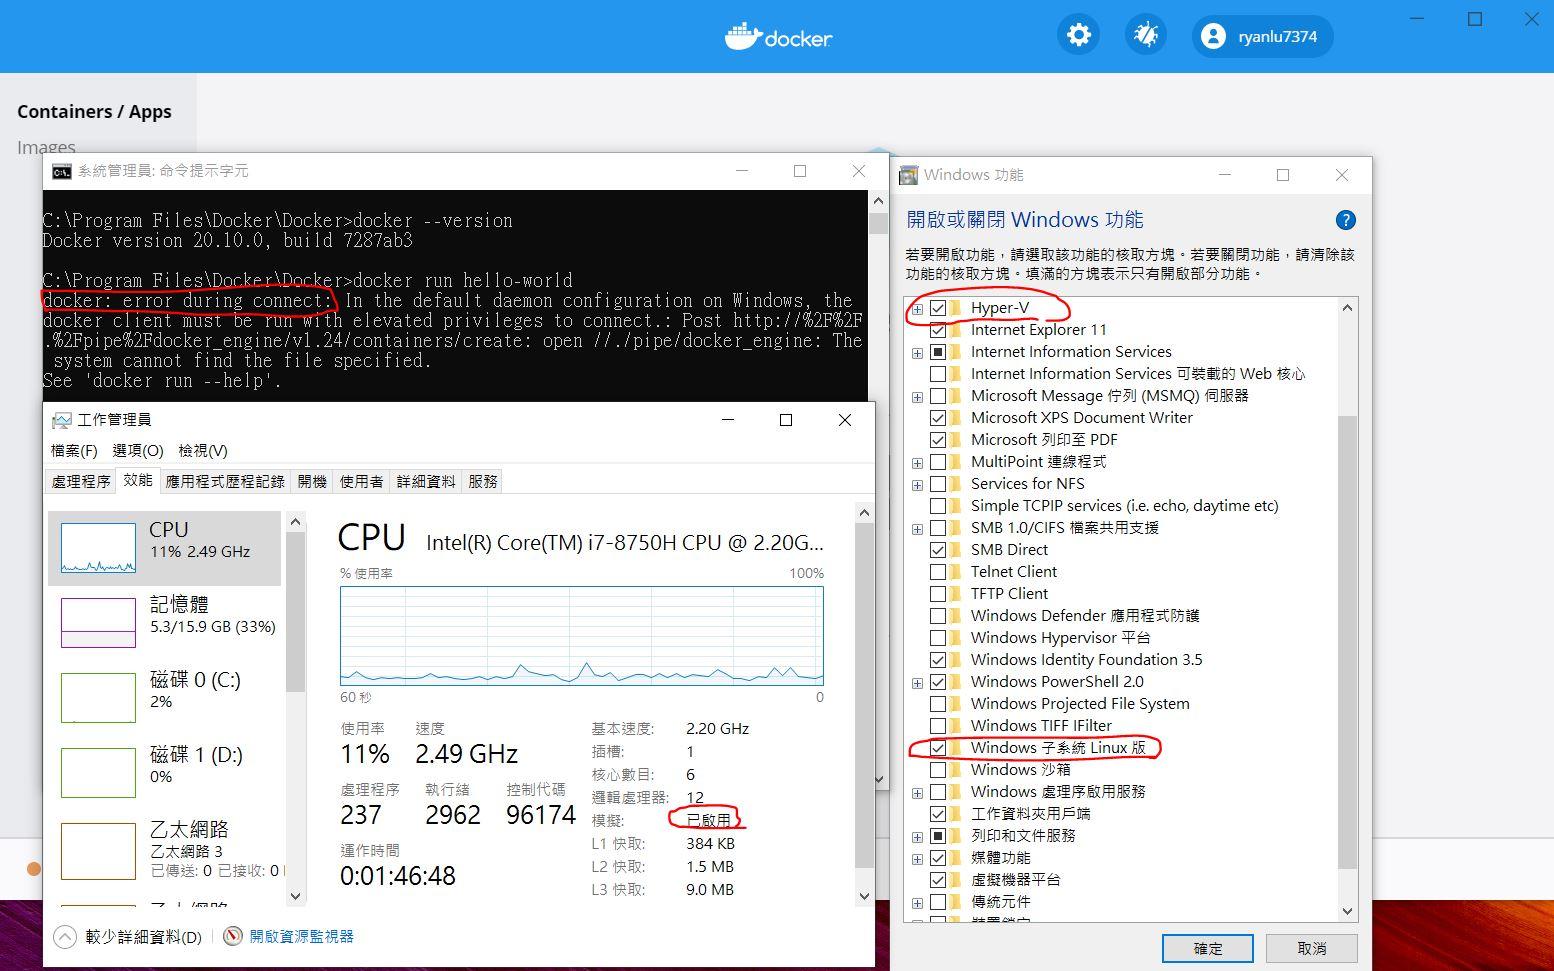Switch to 服務 tab
This screenshot has height=971, width=1554.
click(482, 481)
